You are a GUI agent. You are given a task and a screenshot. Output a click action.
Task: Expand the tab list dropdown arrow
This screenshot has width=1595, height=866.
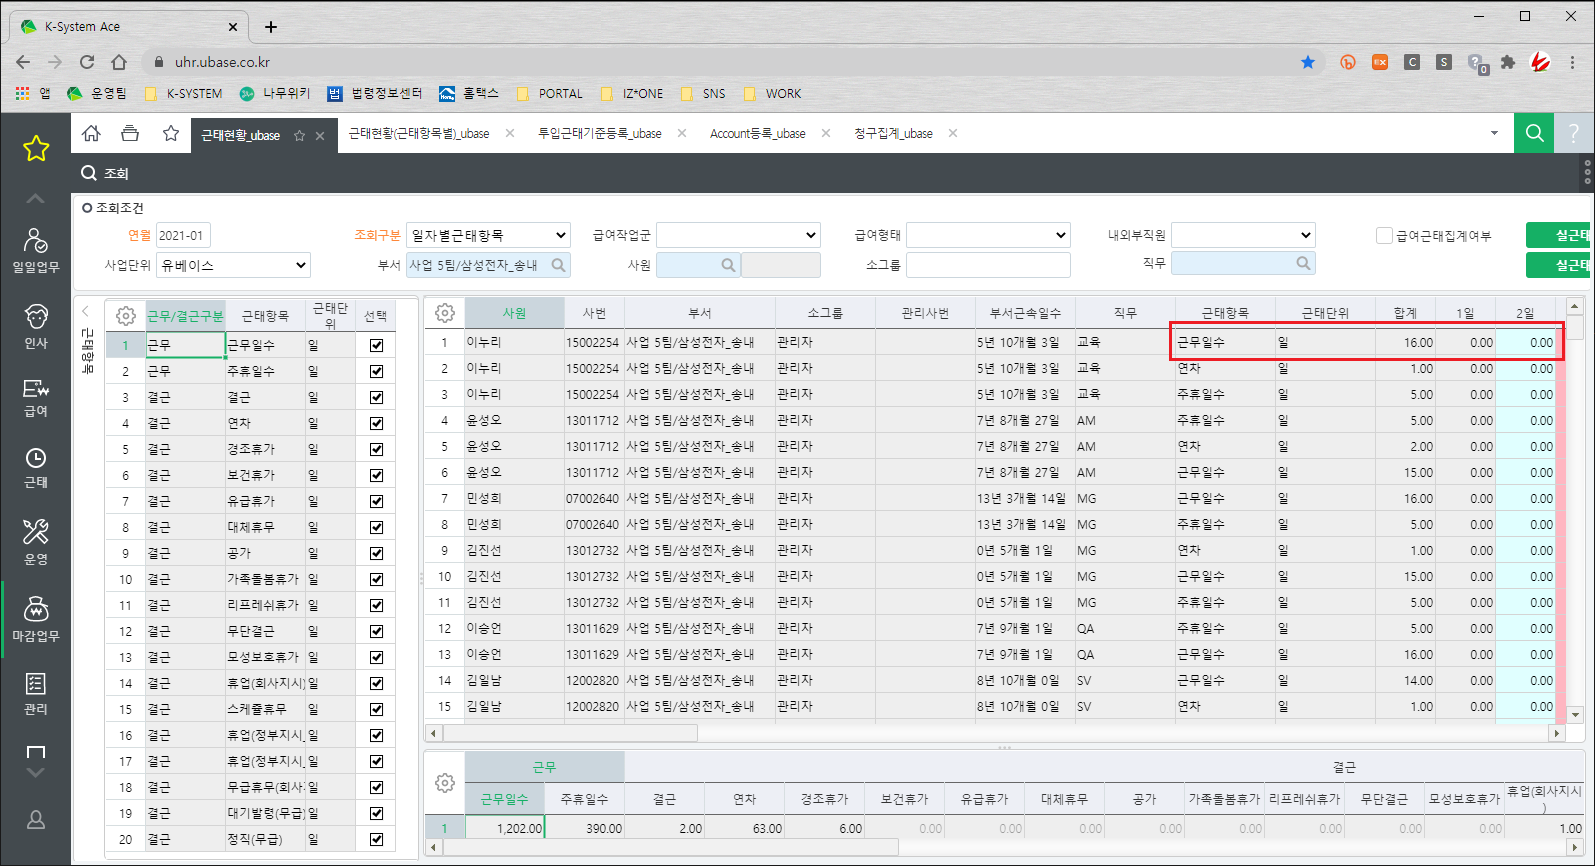pos(1495,133)
